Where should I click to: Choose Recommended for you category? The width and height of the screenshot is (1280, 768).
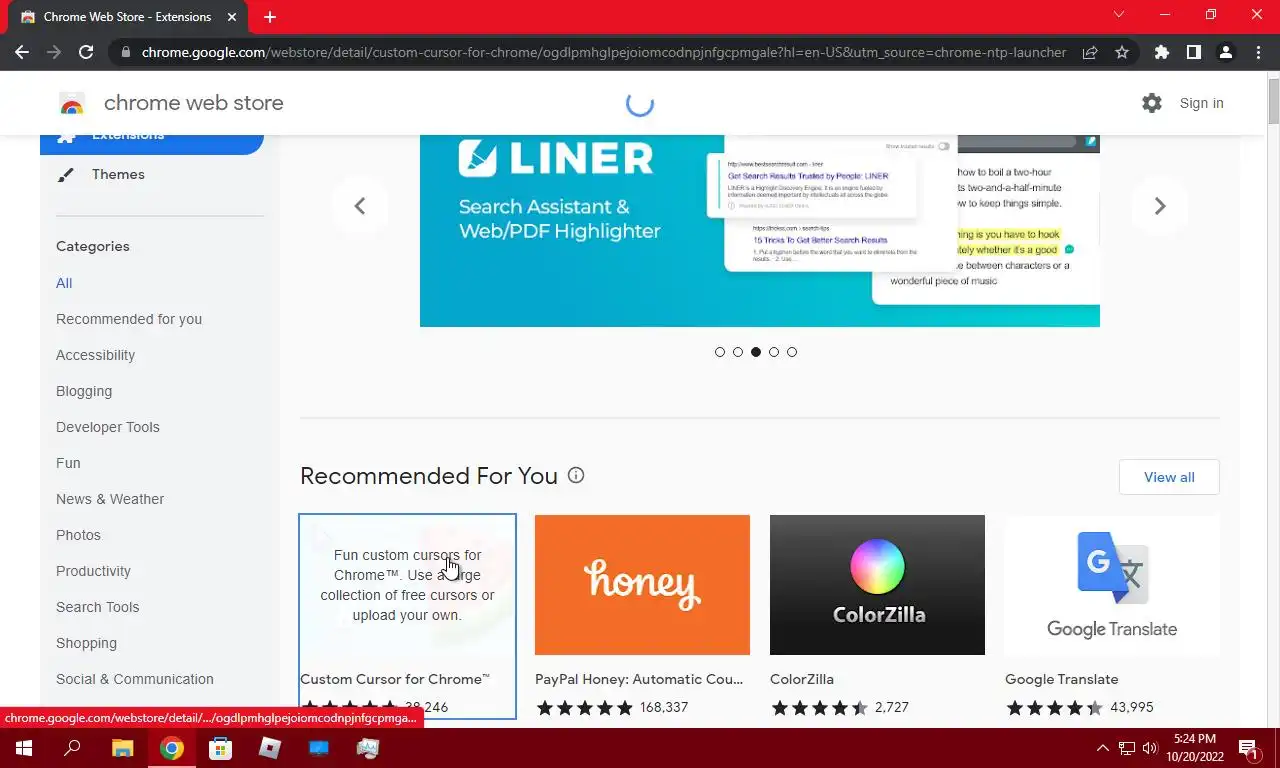[x=129, y=319]
